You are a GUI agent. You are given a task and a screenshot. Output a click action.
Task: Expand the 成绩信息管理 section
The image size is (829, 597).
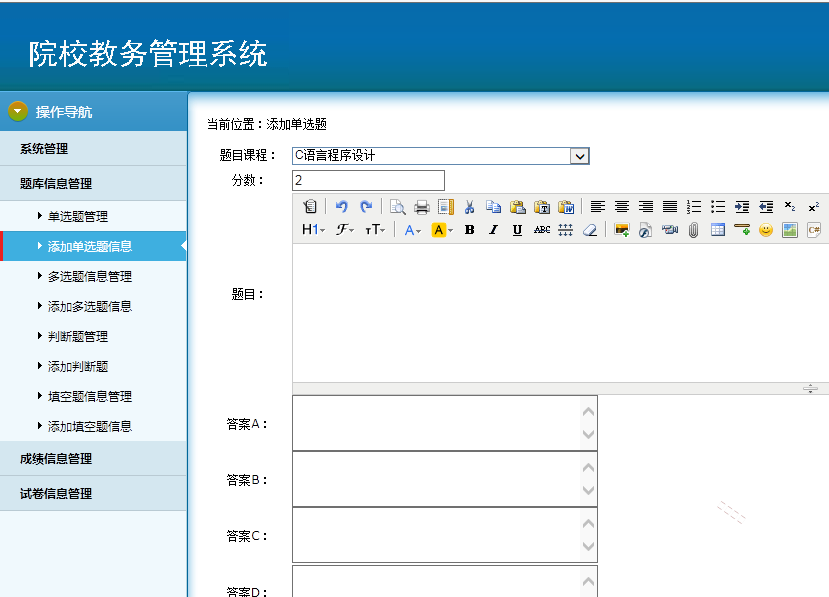coord(93,458)
